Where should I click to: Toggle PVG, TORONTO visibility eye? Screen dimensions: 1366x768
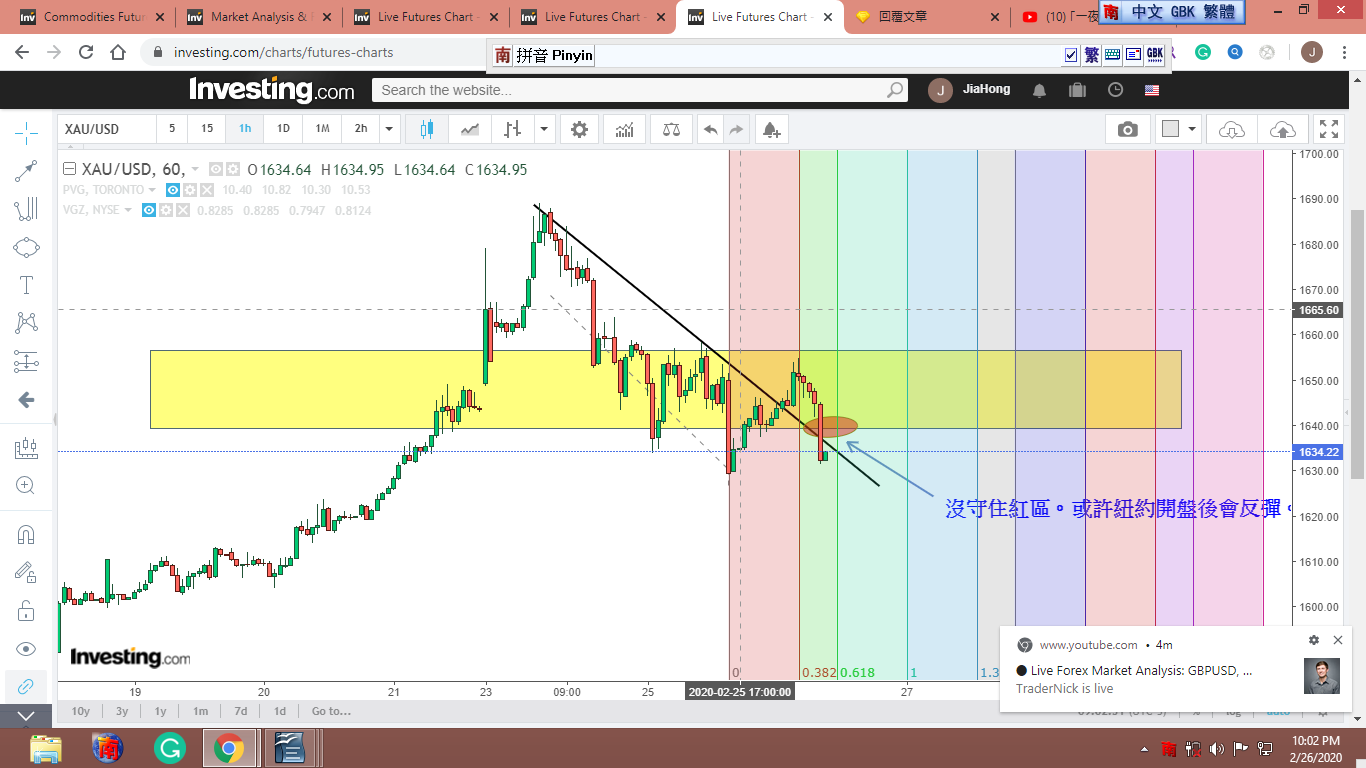click(x=173, y=190)
